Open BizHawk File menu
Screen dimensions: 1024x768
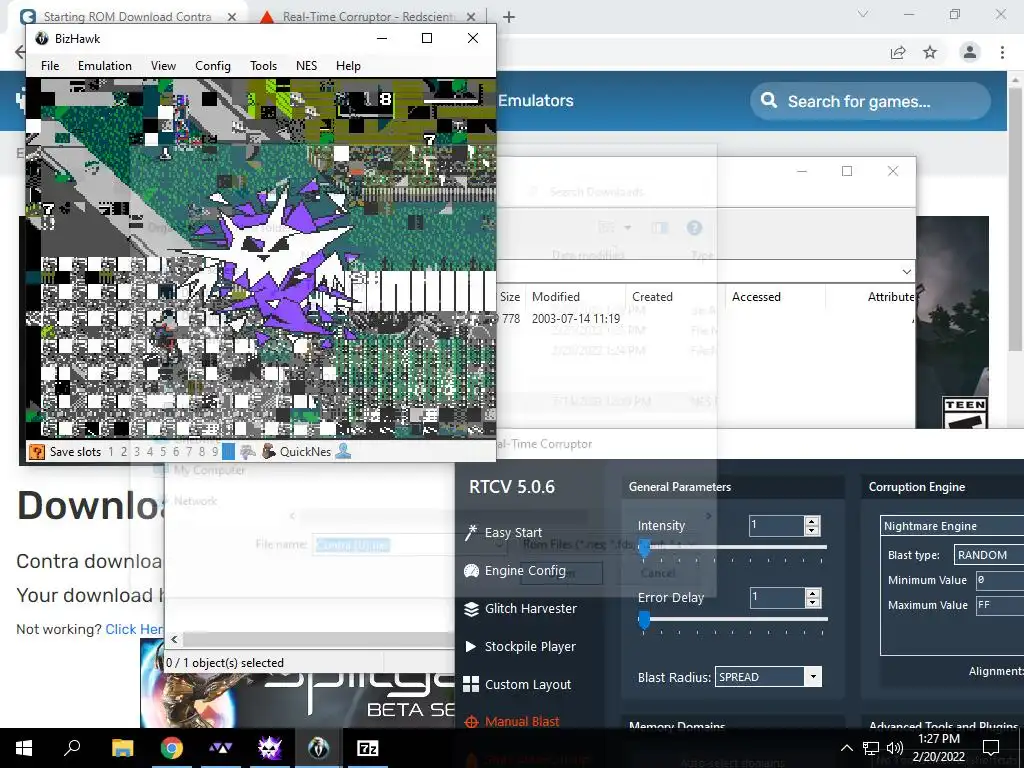coord(50,65)
